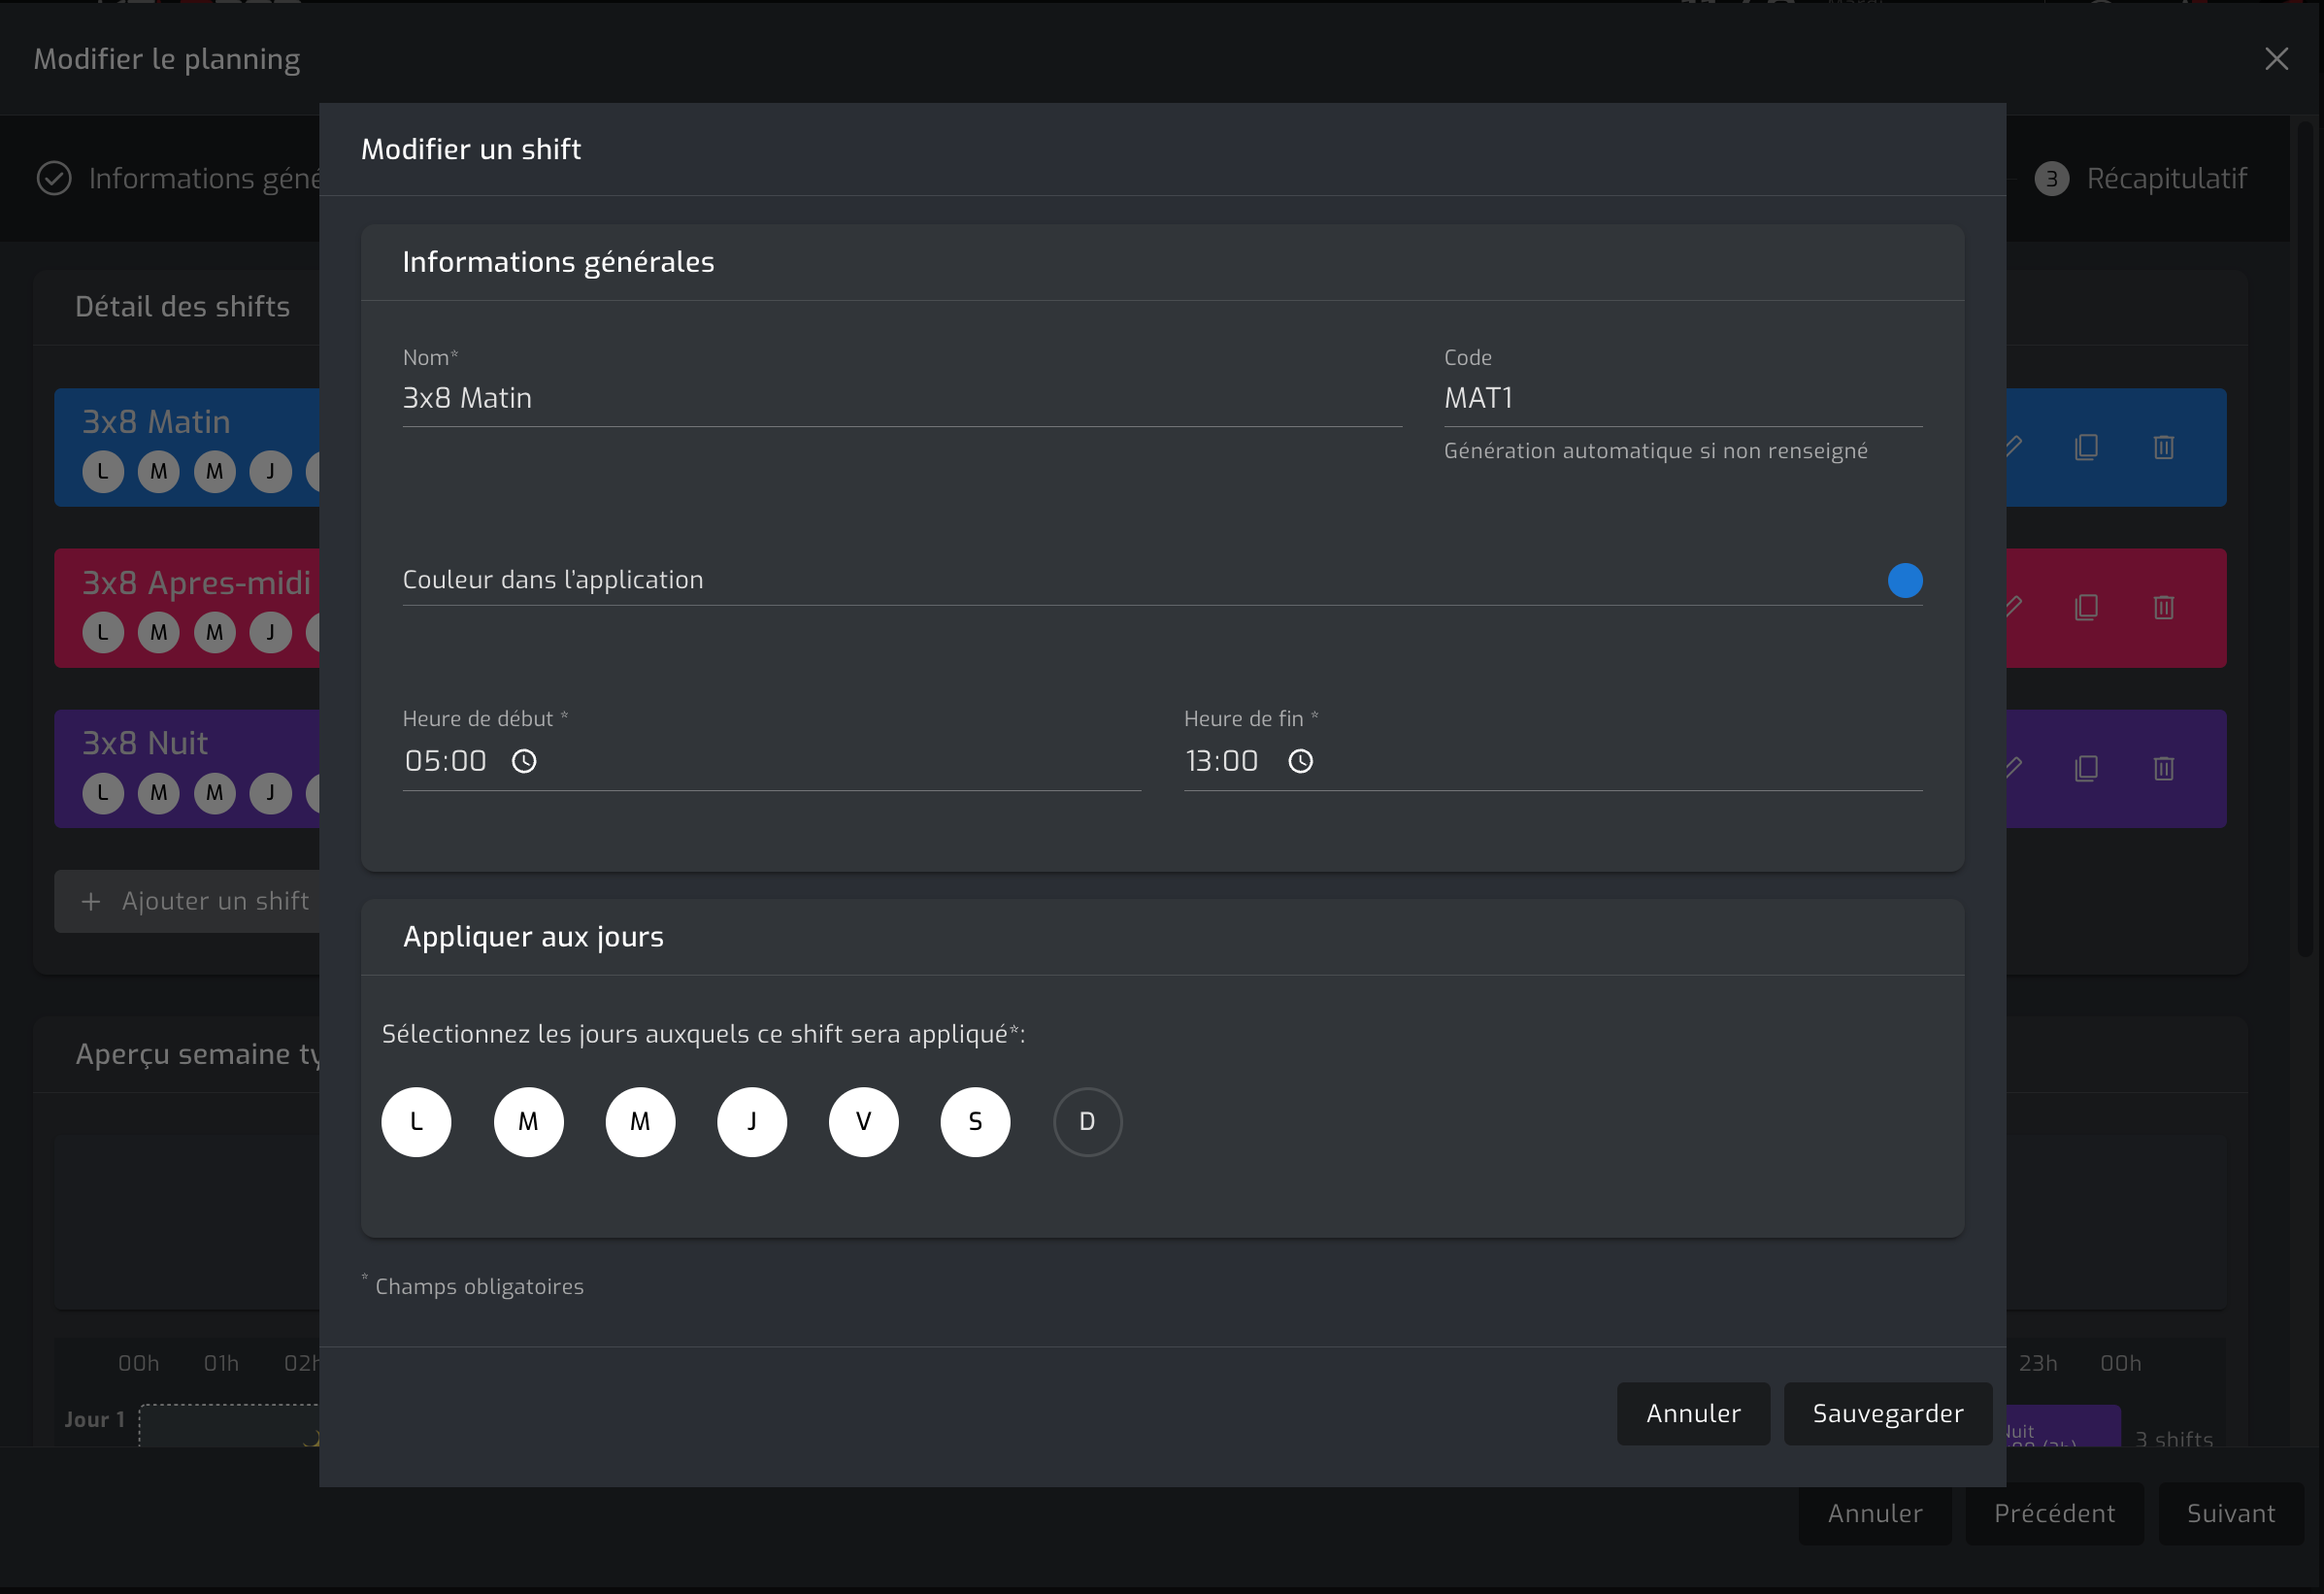Click Sauvegarder to save the shift
The height and width of the screenshot is (1594, 2324).
click(1888, 1413)
